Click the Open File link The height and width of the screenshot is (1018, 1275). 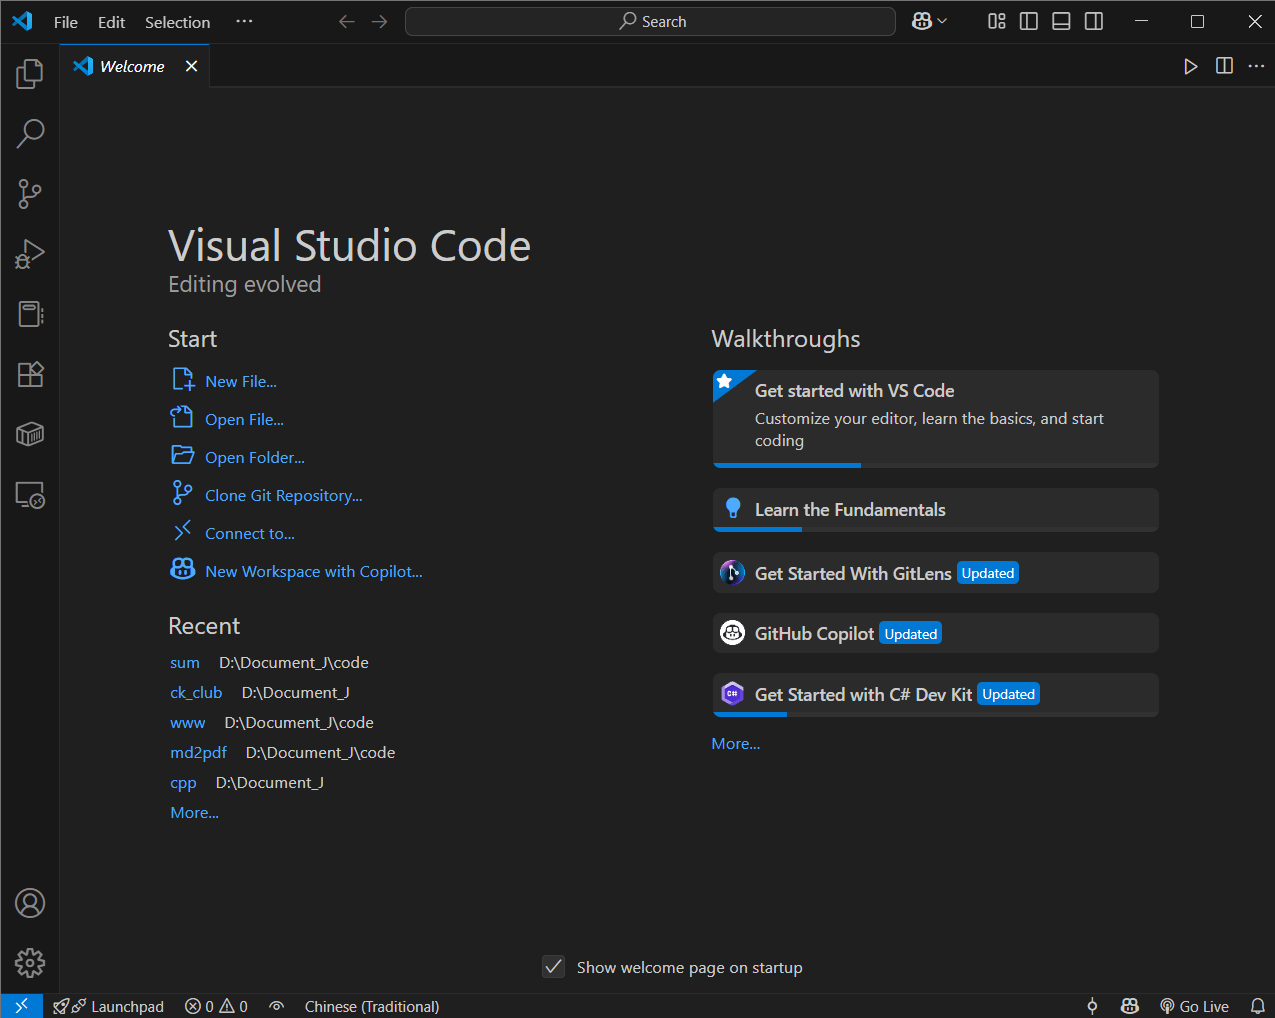[x=245, y=419]
